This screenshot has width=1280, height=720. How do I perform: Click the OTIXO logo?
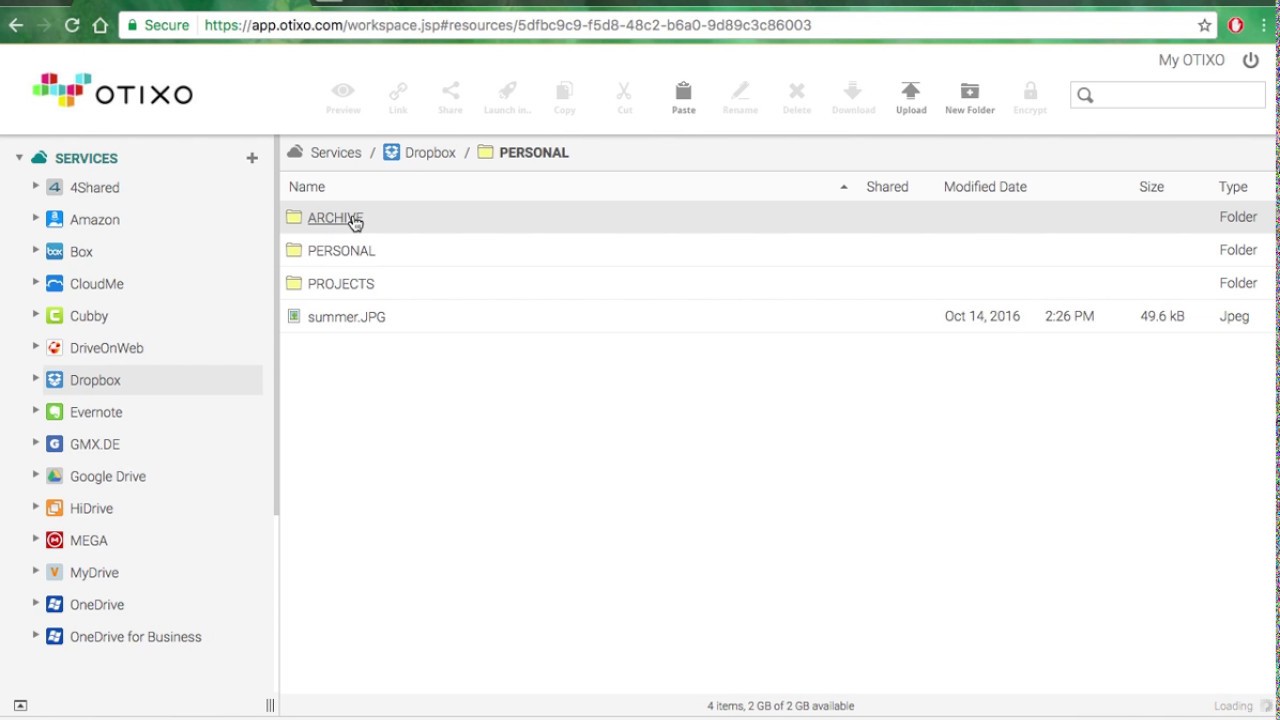click(x=112, y=92)
